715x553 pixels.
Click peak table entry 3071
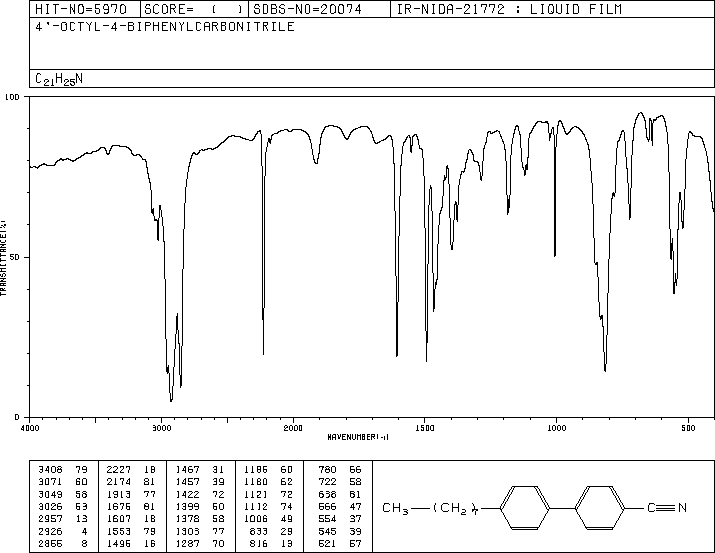pos(50,482)
